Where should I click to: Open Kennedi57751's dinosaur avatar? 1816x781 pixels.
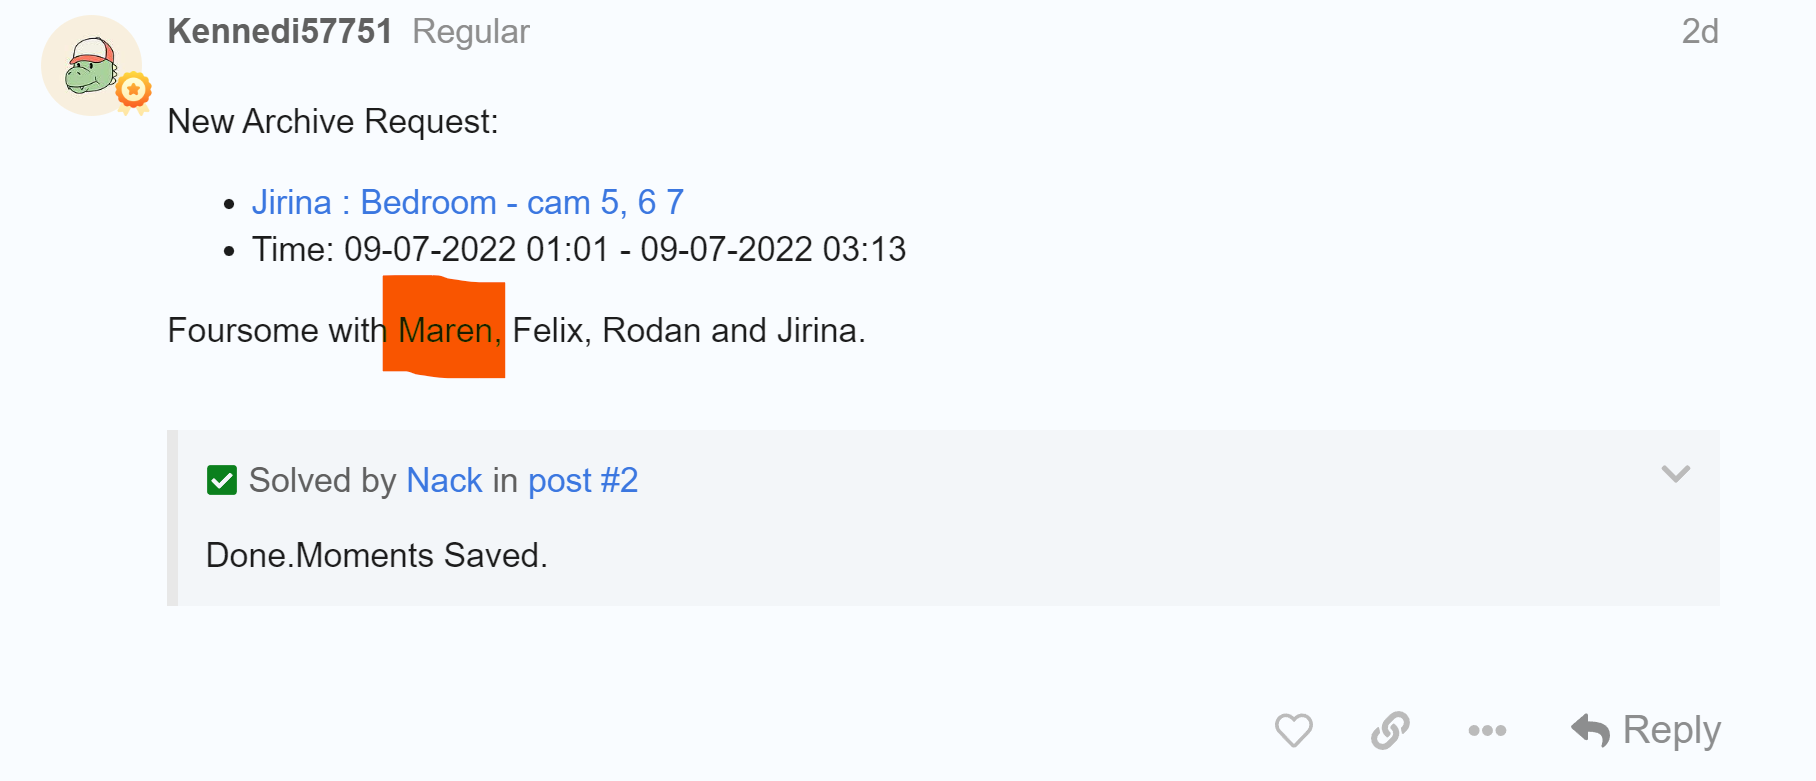click(89, 66)
